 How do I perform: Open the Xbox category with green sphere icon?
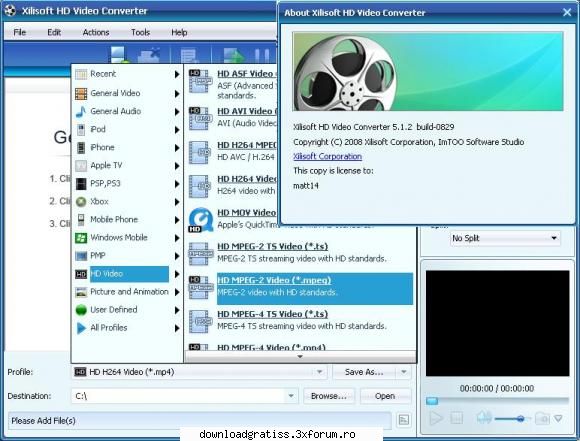click(x=81, y=202)
